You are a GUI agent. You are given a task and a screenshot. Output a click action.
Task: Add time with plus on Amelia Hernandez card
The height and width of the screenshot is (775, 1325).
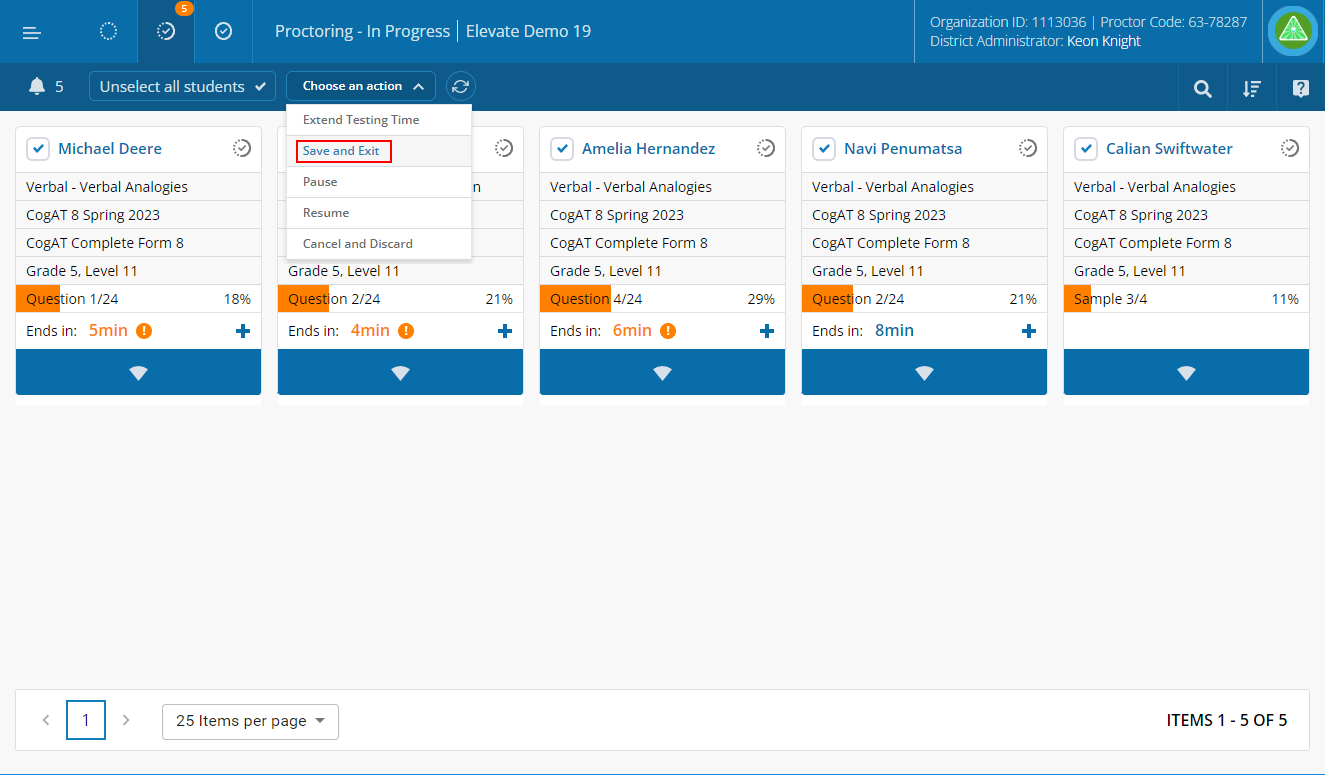tap(767, 331)
